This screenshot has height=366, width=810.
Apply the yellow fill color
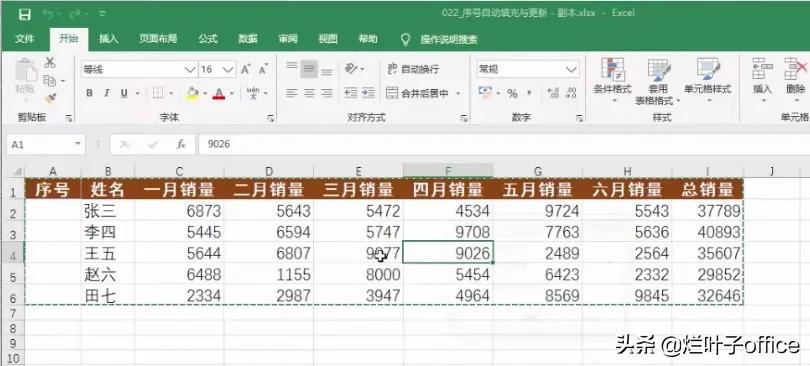[x=192, y=93]
